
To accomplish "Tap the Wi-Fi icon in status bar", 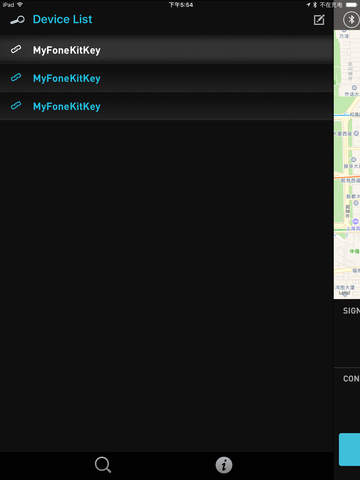I will point(20,5).
